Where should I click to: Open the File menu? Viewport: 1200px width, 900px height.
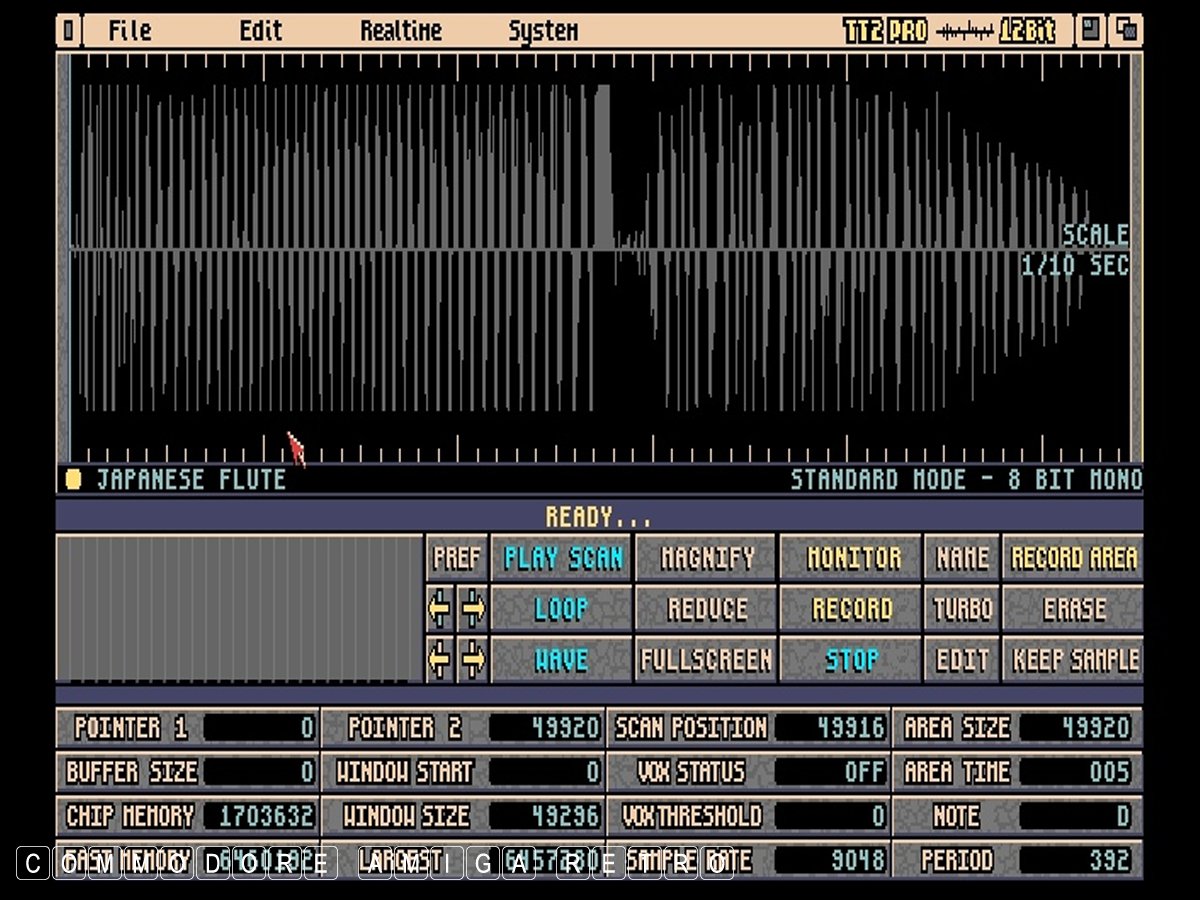[x=130, y=31]
